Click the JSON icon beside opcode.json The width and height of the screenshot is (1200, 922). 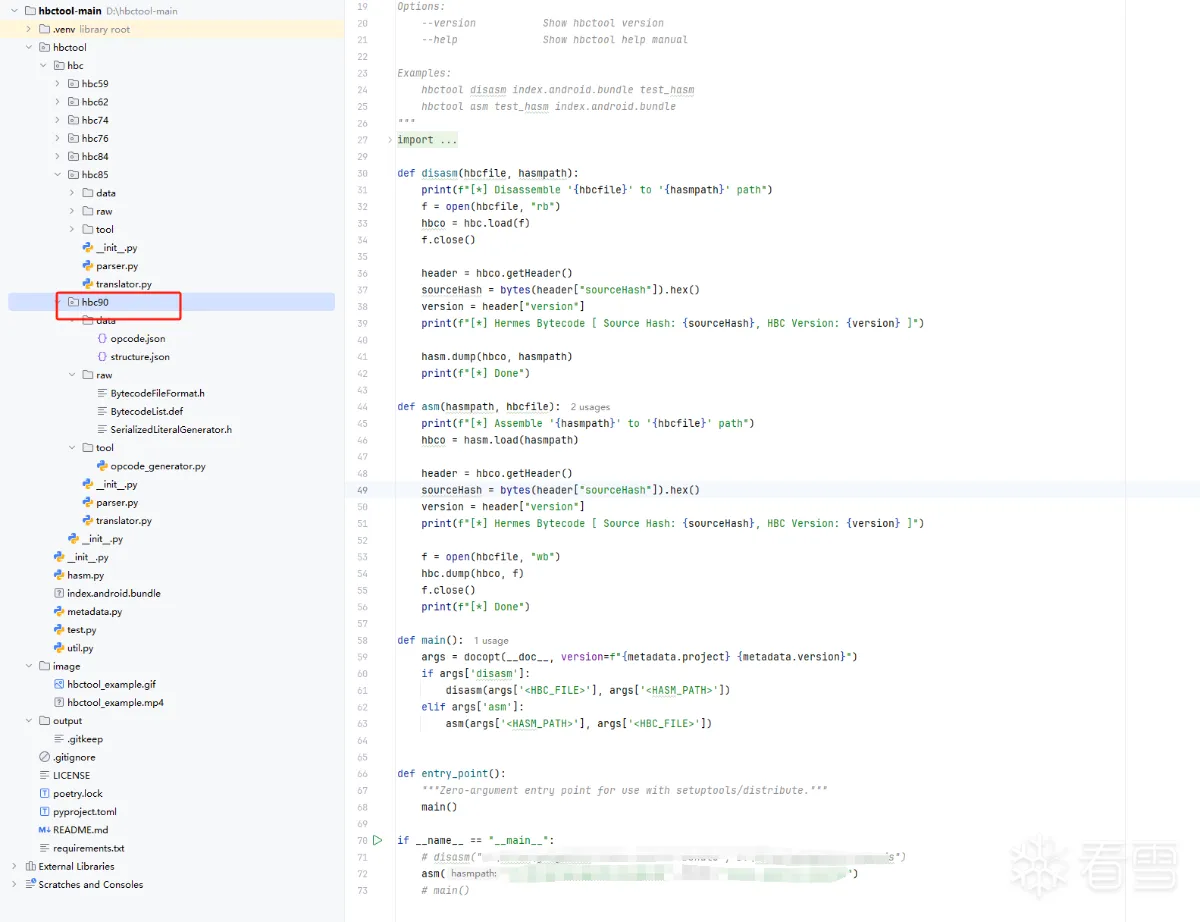click(102, 339)
